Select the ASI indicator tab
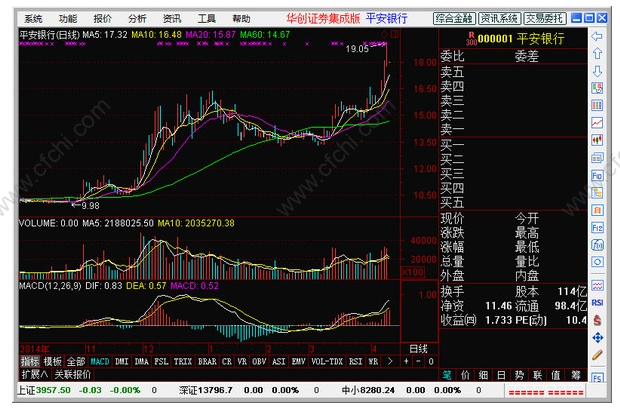This screenshot has width=620, height=411. (x=279, y=361)
